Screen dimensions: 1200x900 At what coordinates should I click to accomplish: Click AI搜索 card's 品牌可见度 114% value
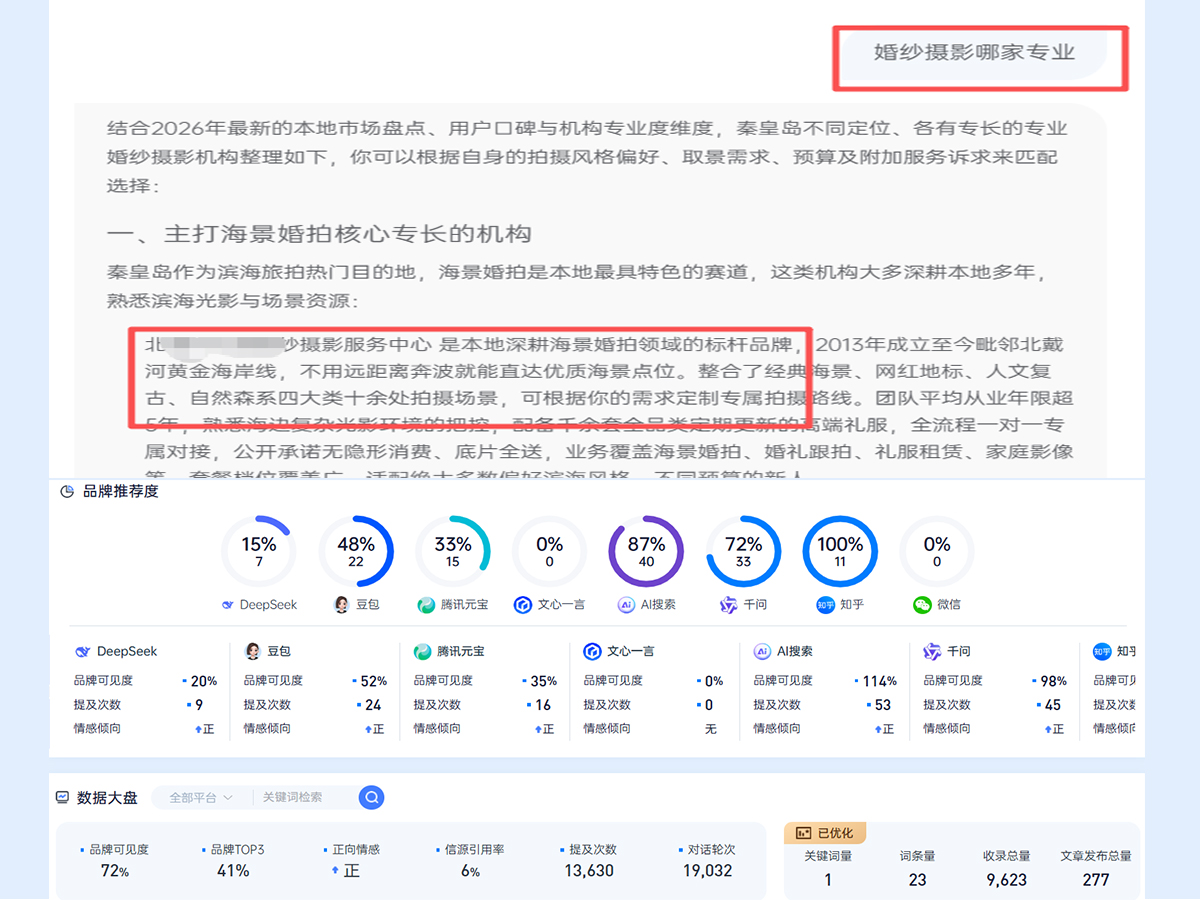coord(879,681)
